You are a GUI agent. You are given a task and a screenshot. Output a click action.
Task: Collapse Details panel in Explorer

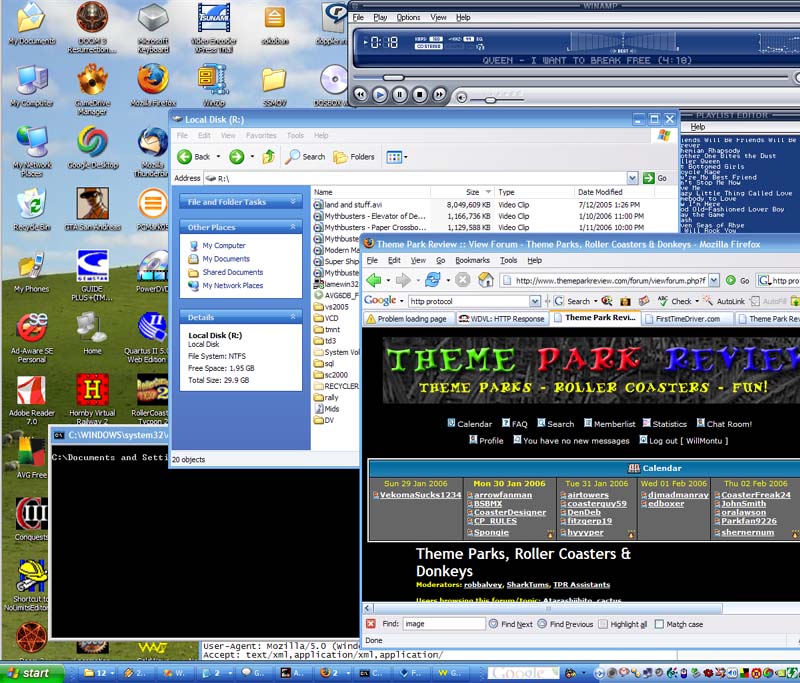pyautogui.click(x=293, y=317)
